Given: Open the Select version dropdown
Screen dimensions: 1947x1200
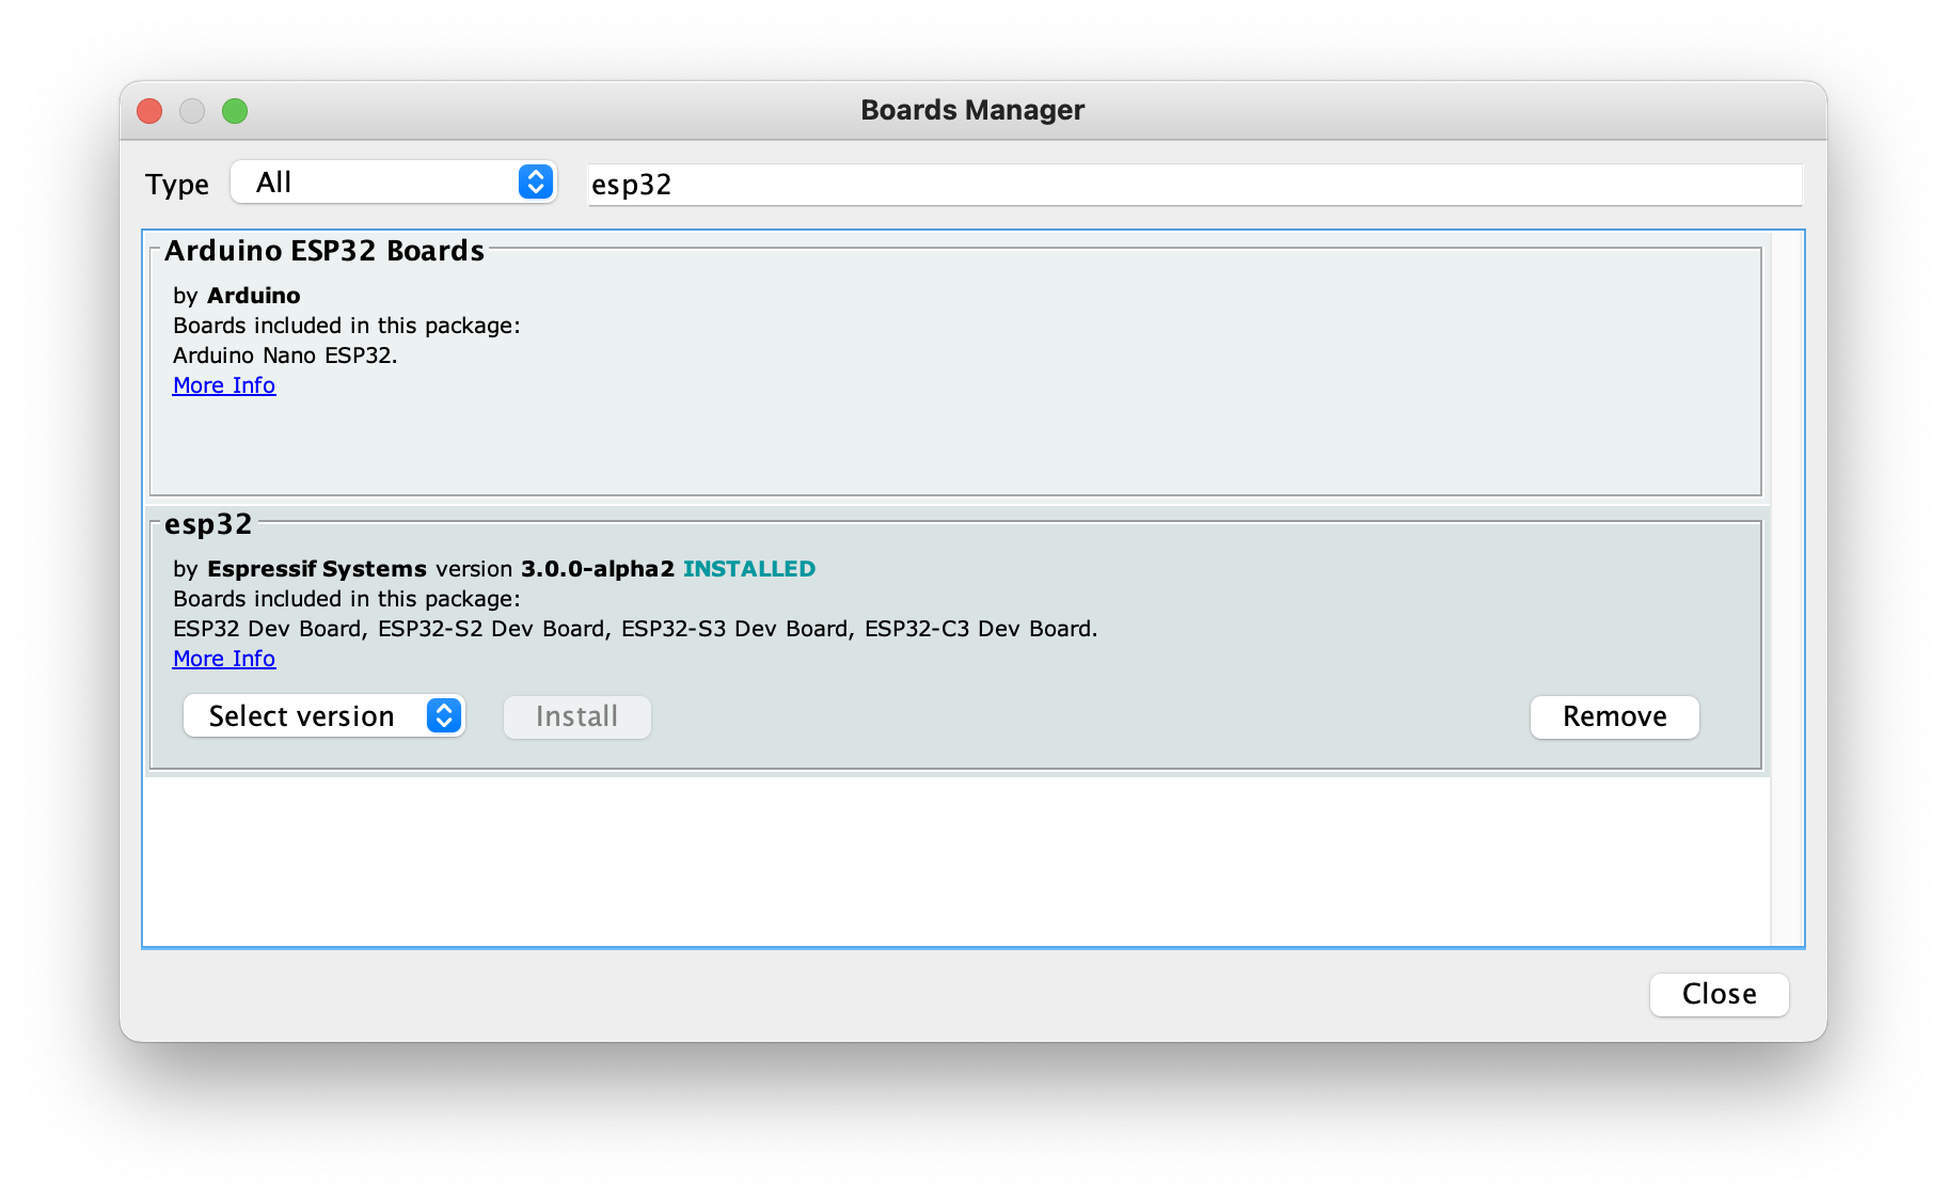Looking at the screenshot, I should 324,716.
